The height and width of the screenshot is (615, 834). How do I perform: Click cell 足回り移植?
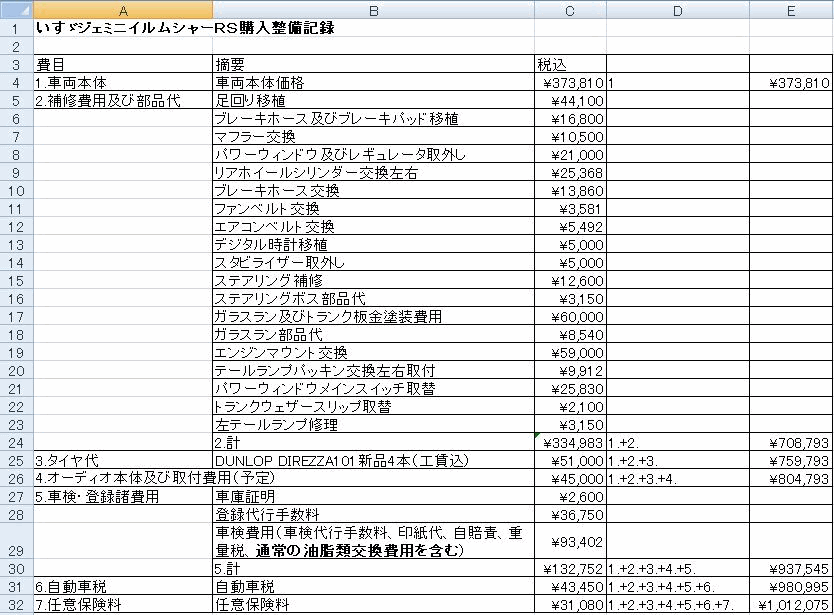click(373, 101)
